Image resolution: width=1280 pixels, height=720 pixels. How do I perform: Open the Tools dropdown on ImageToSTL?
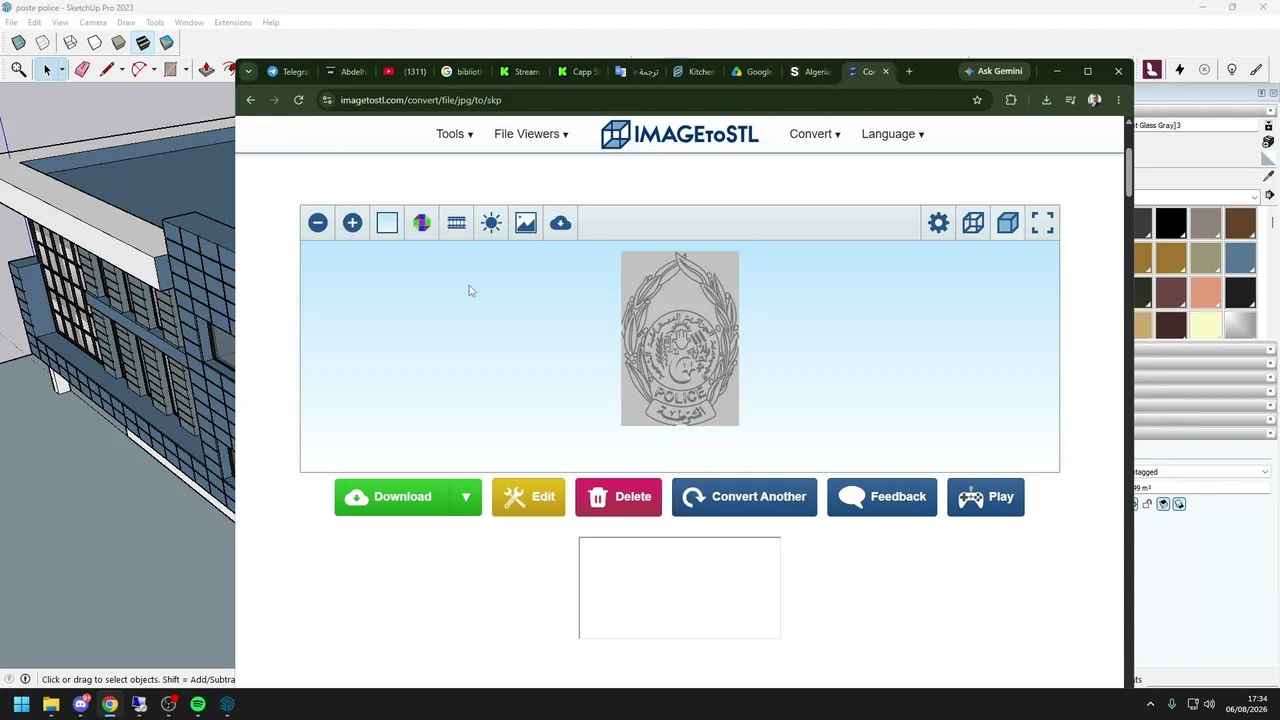click(x=454, y=134)
